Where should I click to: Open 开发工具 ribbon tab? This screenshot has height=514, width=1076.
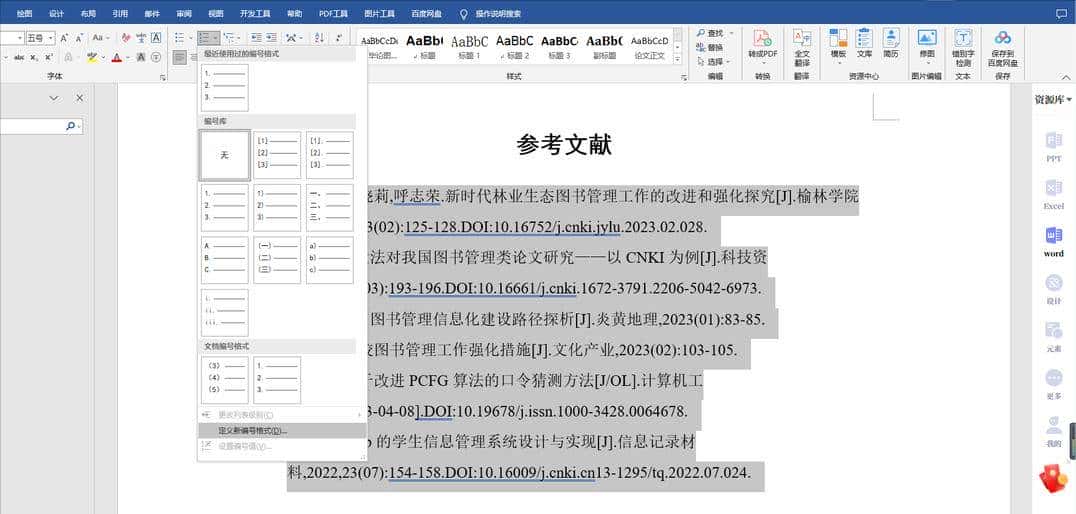click(255, 13)
